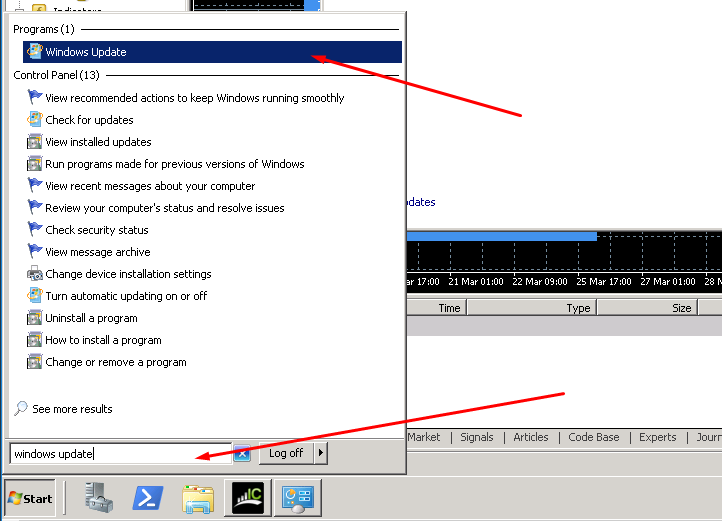Open View recommended actions to keep Windows running smoothly

[x=195, y=98]
